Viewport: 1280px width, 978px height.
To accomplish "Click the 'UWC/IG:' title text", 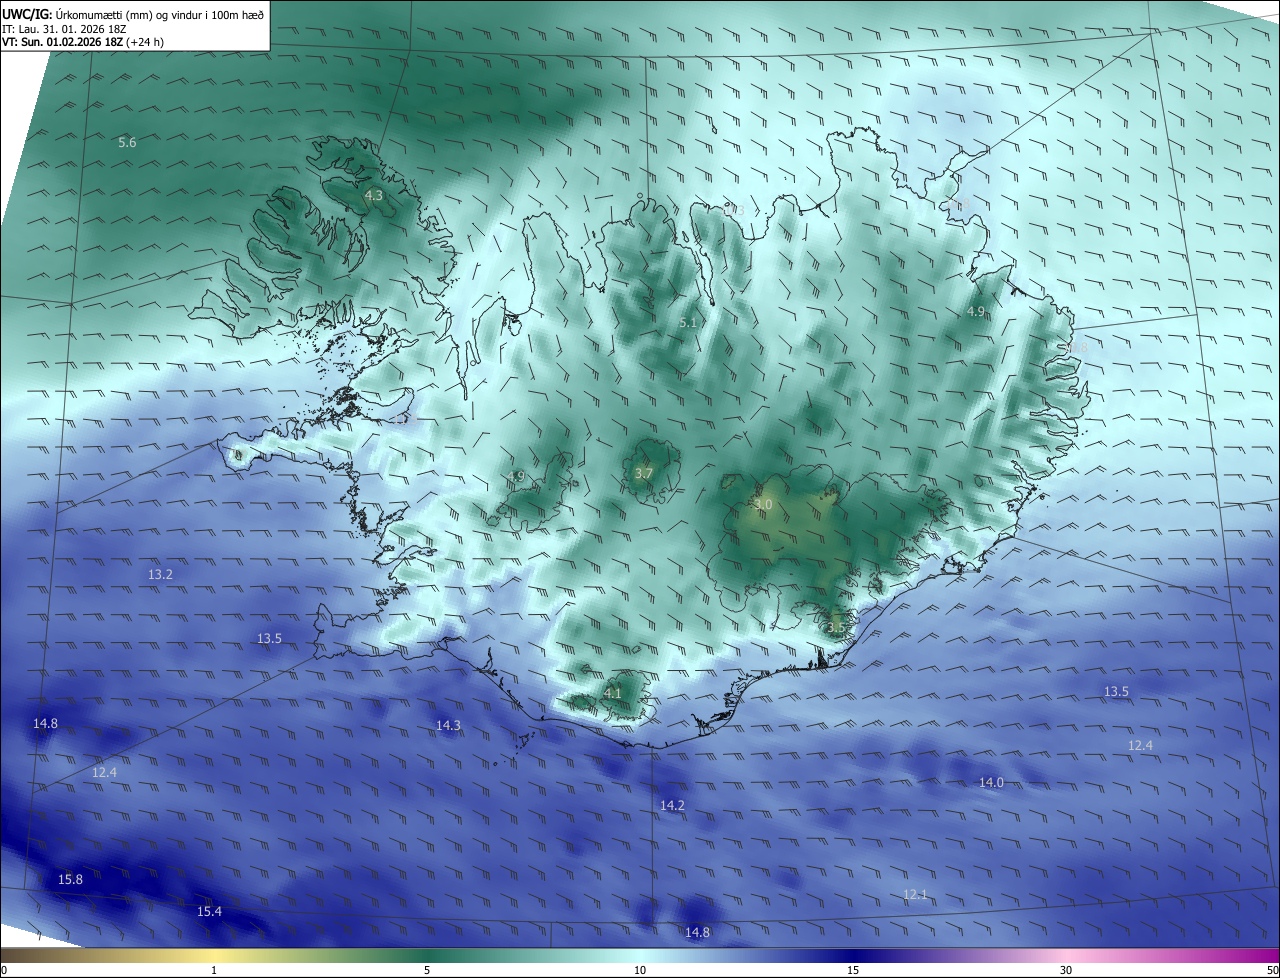I will click(x=27, y=13).
